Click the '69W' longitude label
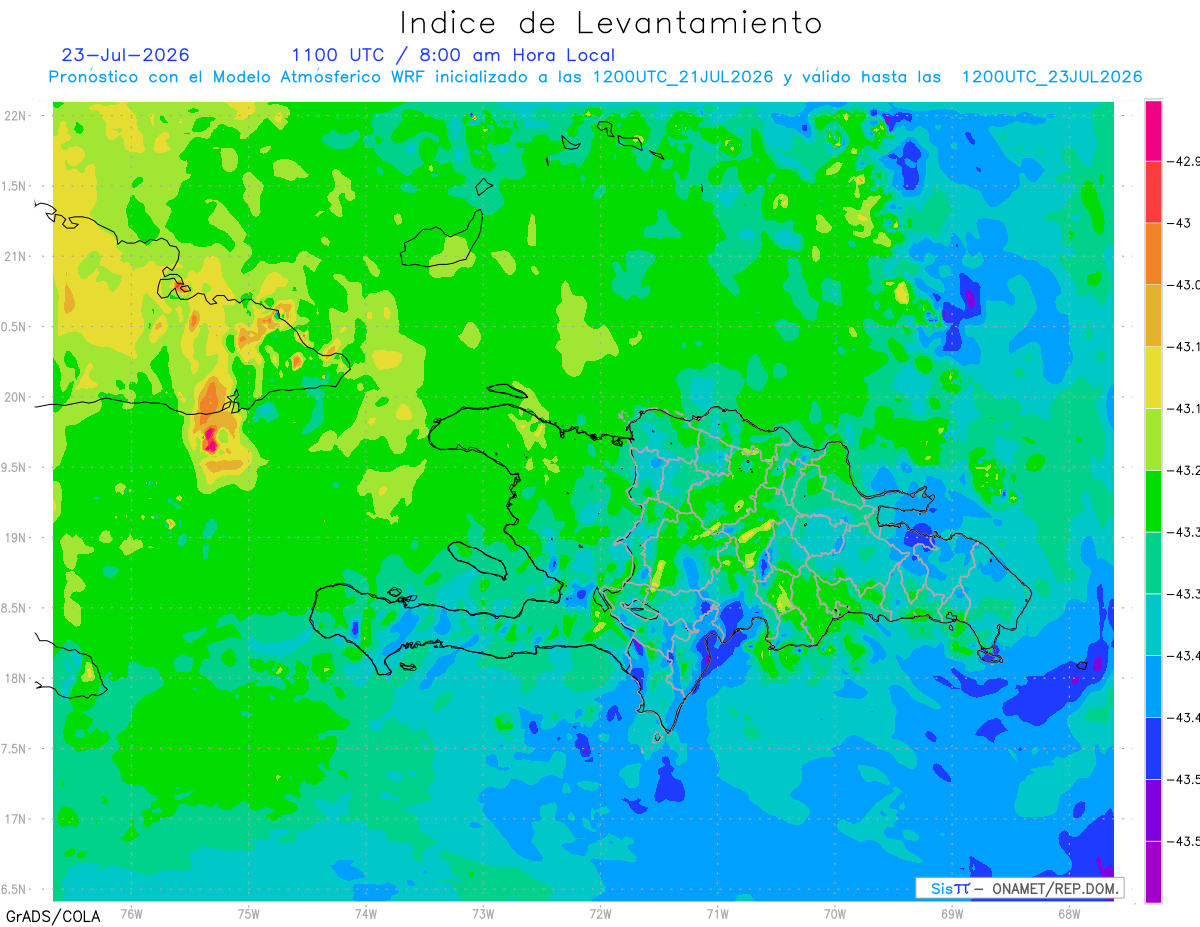This screenshot has width=1200, height=927. tap(952, 913)
